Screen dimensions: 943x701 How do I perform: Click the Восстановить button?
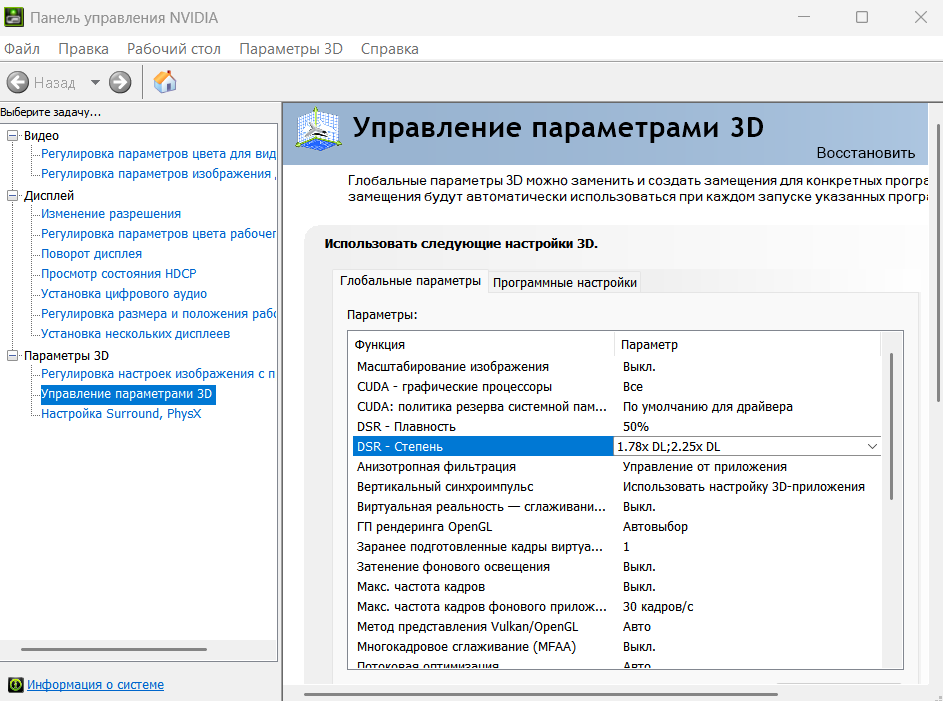(x=865, y=153)
